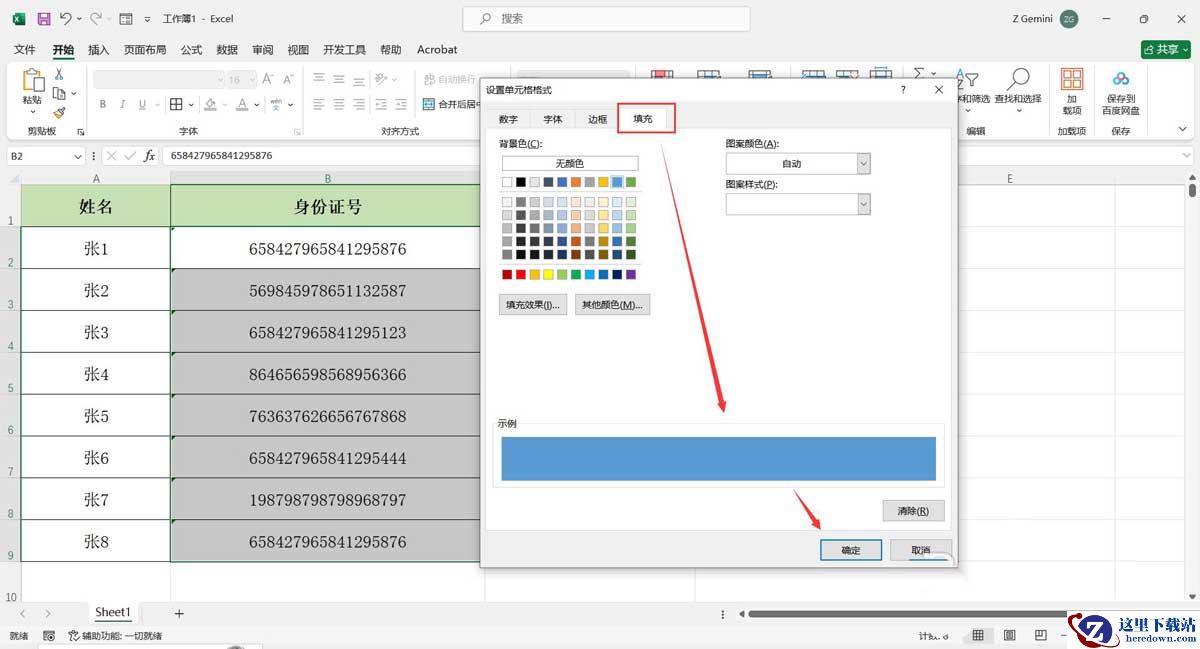This screenshot has height=649, width=1200.
Task: Click the More Colors button
Action: 612,305
